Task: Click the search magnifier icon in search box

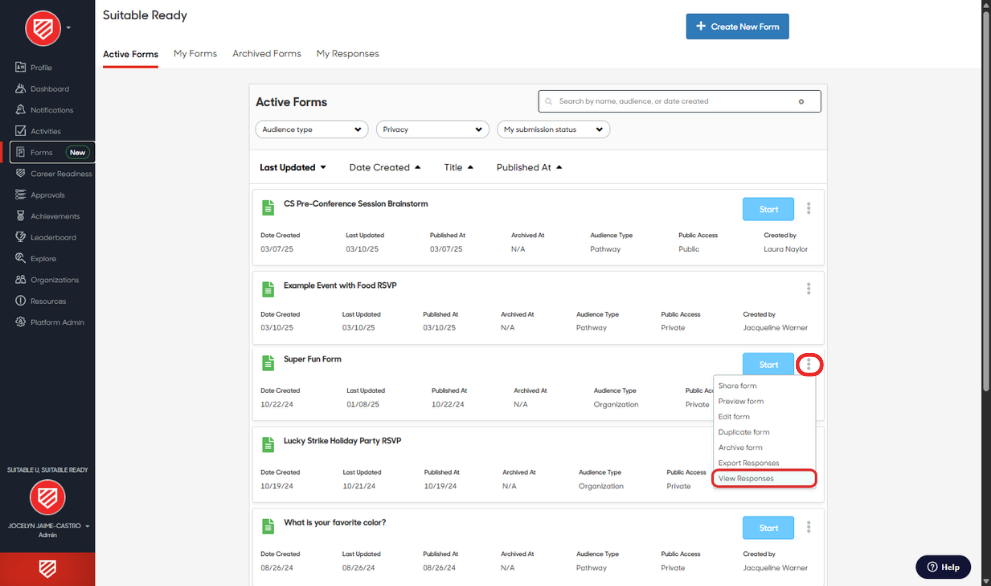Action: click(x=549, y=101)
